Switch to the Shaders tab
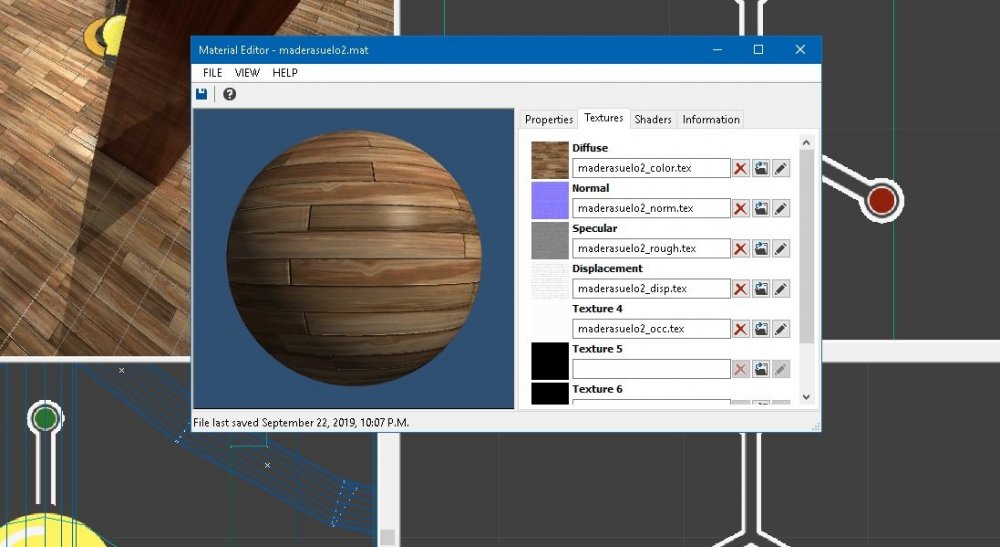The height and width of the screenshot is (547, 1000). (653, 119)
